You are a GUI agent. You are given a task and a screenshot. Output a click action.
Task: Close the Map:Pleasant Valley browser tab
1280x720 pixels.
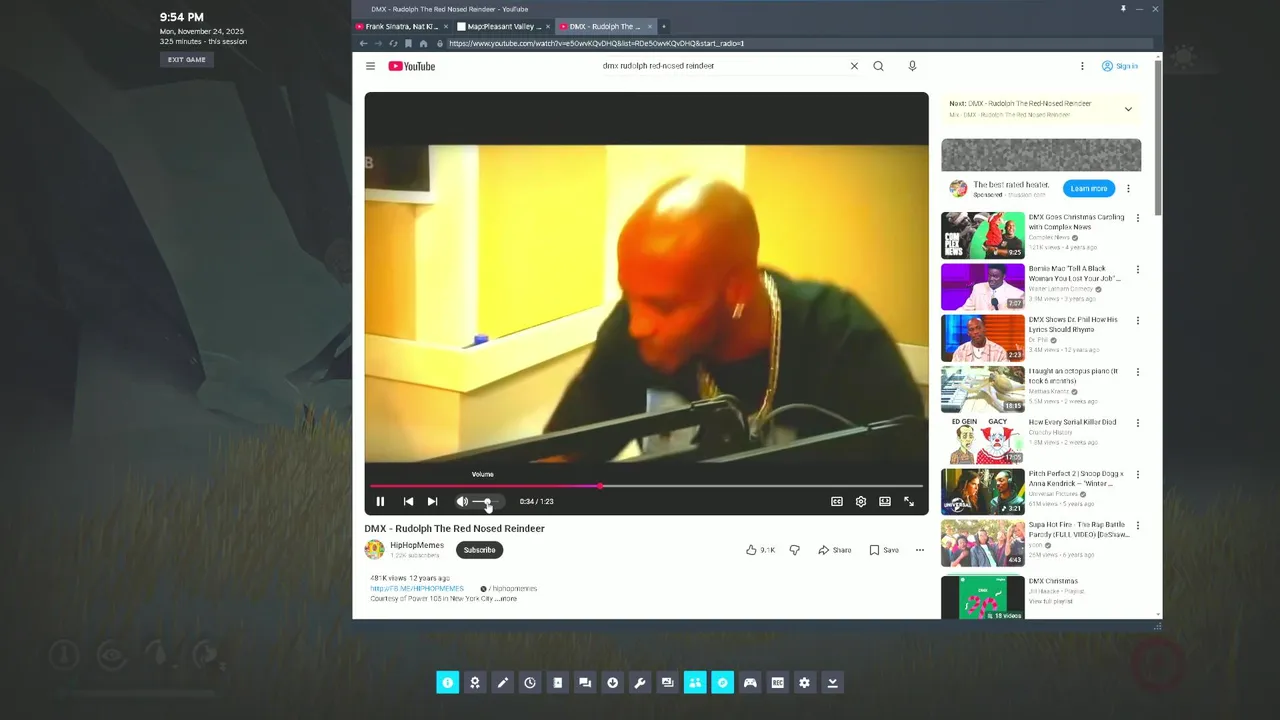(x=548, y=27)
